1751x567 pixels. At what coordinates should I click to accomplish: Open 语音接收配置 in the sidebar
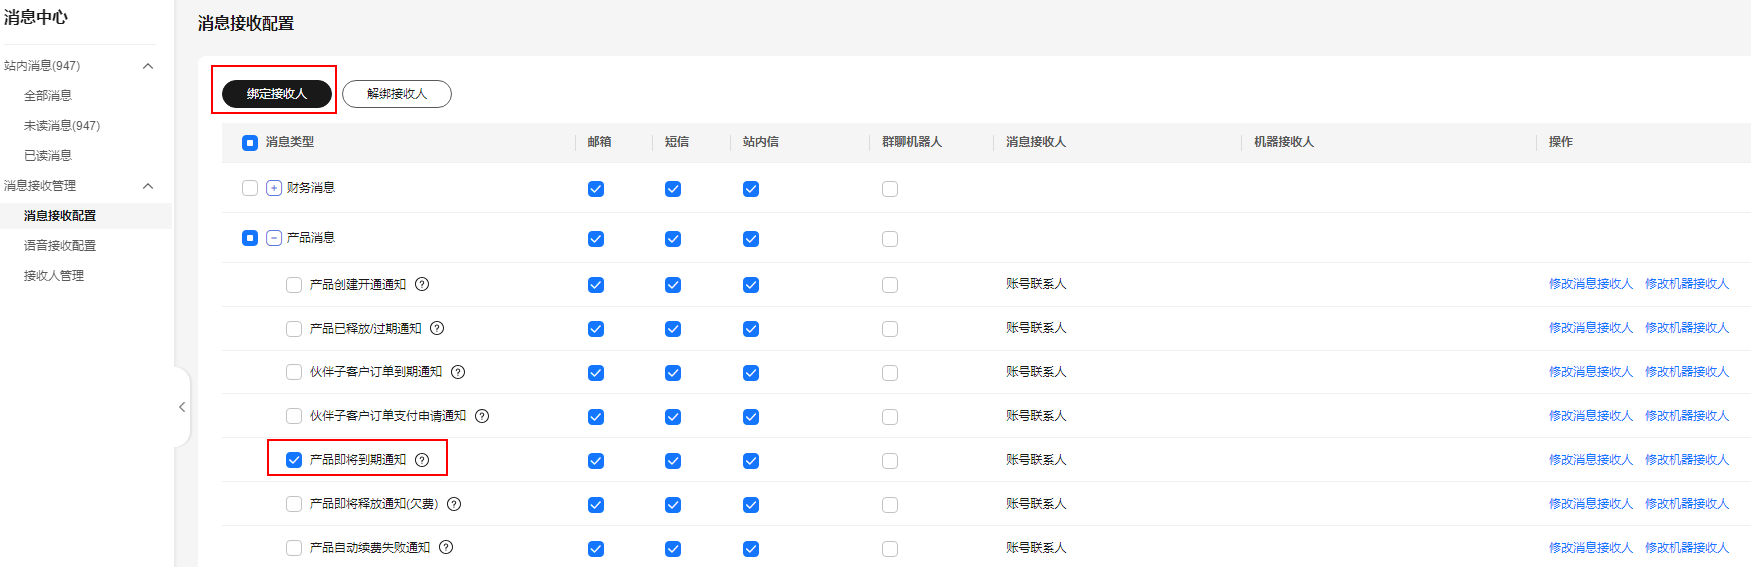coord(60,246)
